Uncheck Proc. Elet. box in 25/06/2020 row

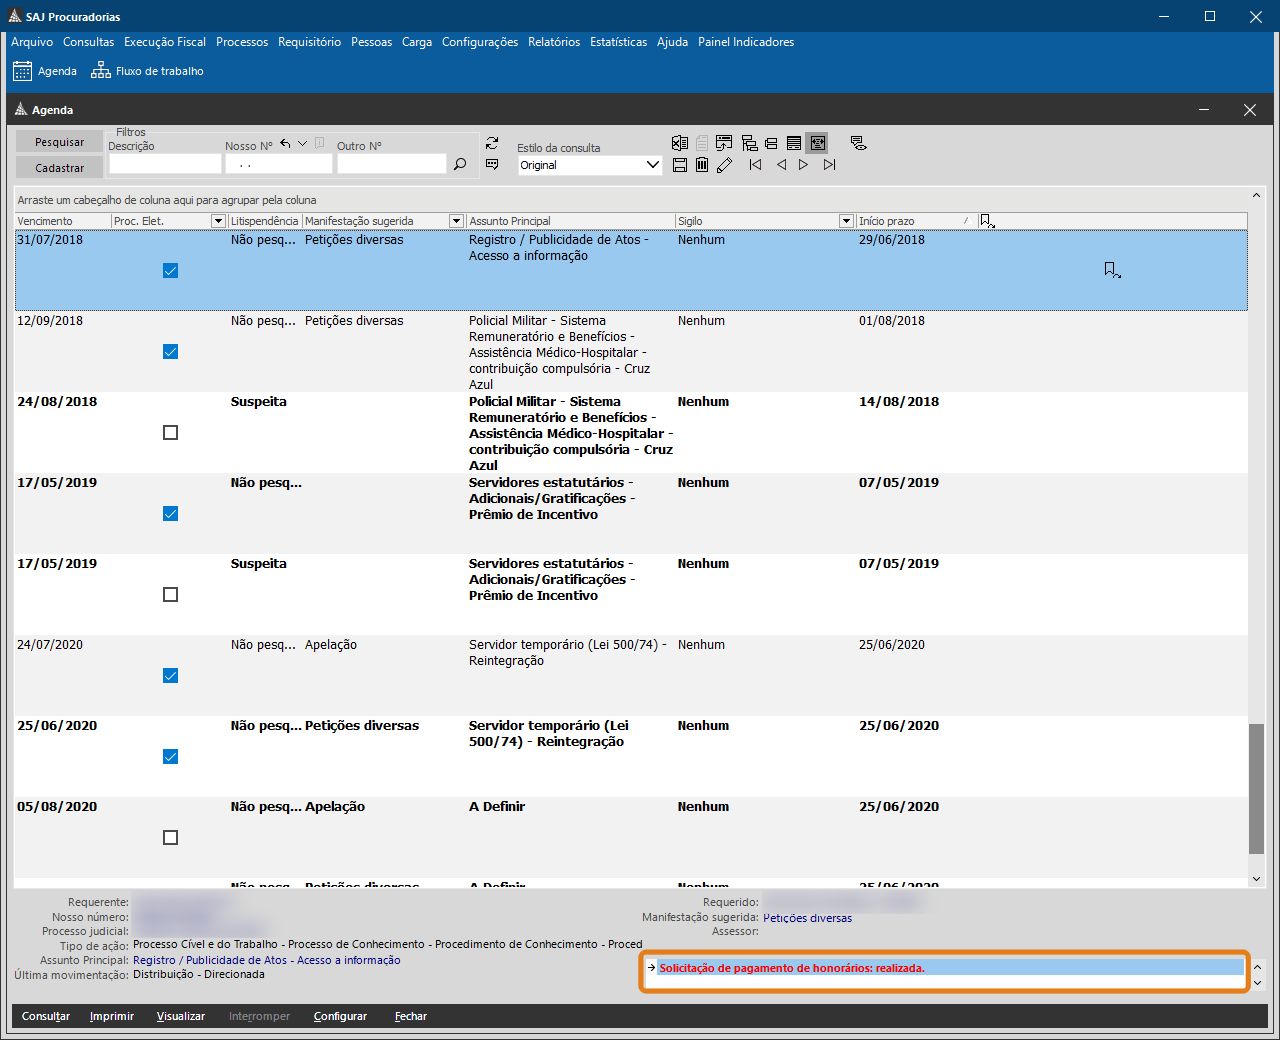170,757
